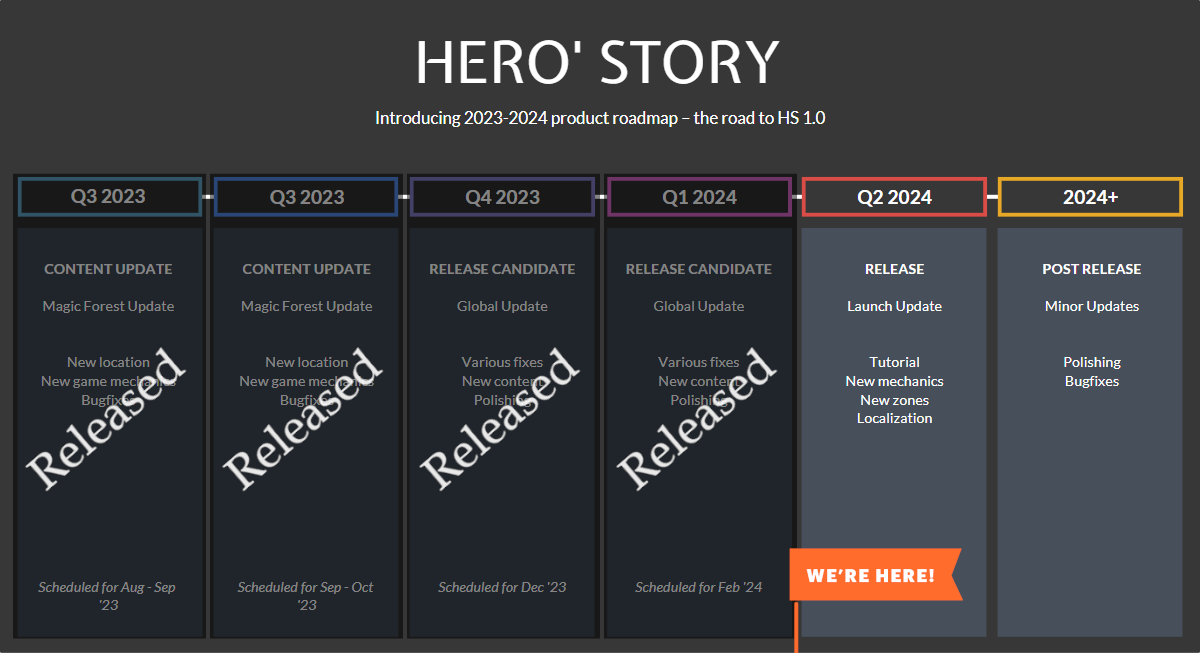Image resolution: width=1200 pixels, height=653 pixels.
Task: Click Scheduled for Aug - Sep '23 text
Action: pos(107,595)
